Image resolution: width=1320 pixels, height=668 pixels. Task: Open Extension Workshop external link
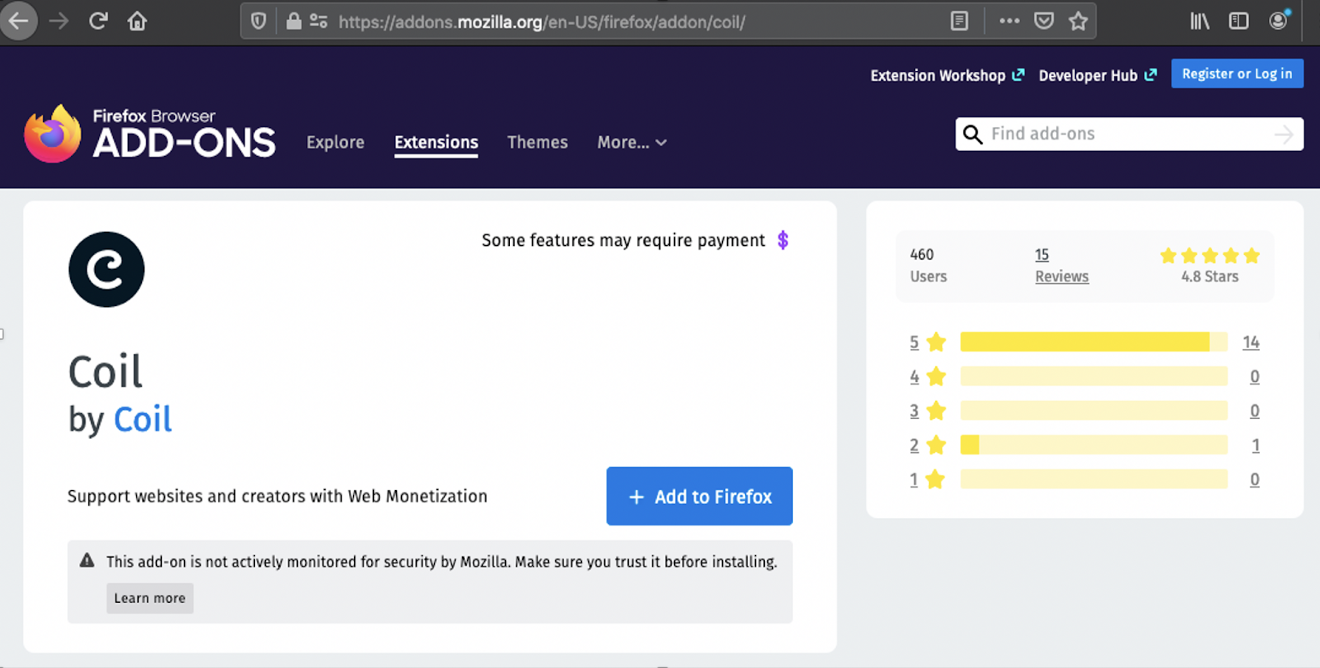point(947,76)
